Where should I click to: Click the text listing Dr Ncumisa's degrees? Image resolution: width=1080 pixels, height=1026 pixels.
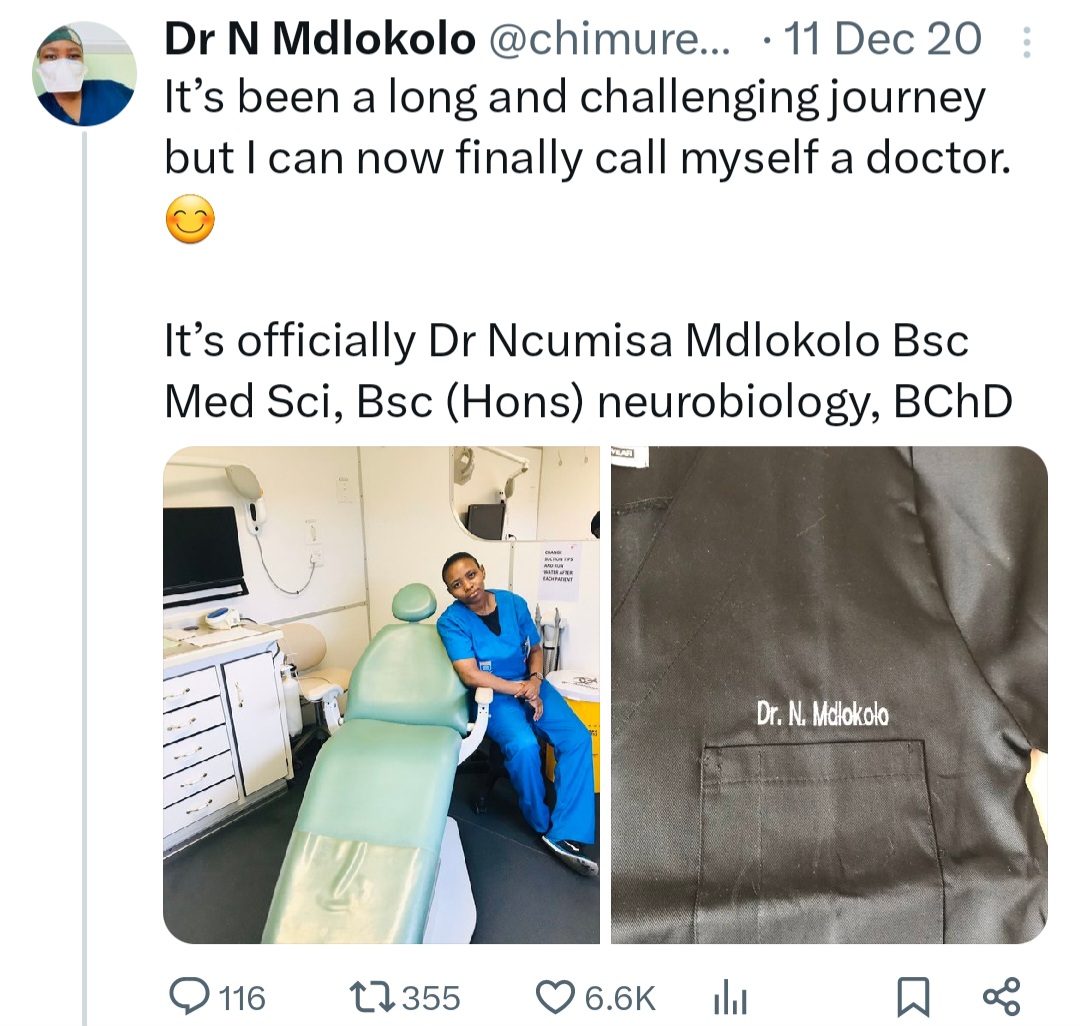pos(587,372)
